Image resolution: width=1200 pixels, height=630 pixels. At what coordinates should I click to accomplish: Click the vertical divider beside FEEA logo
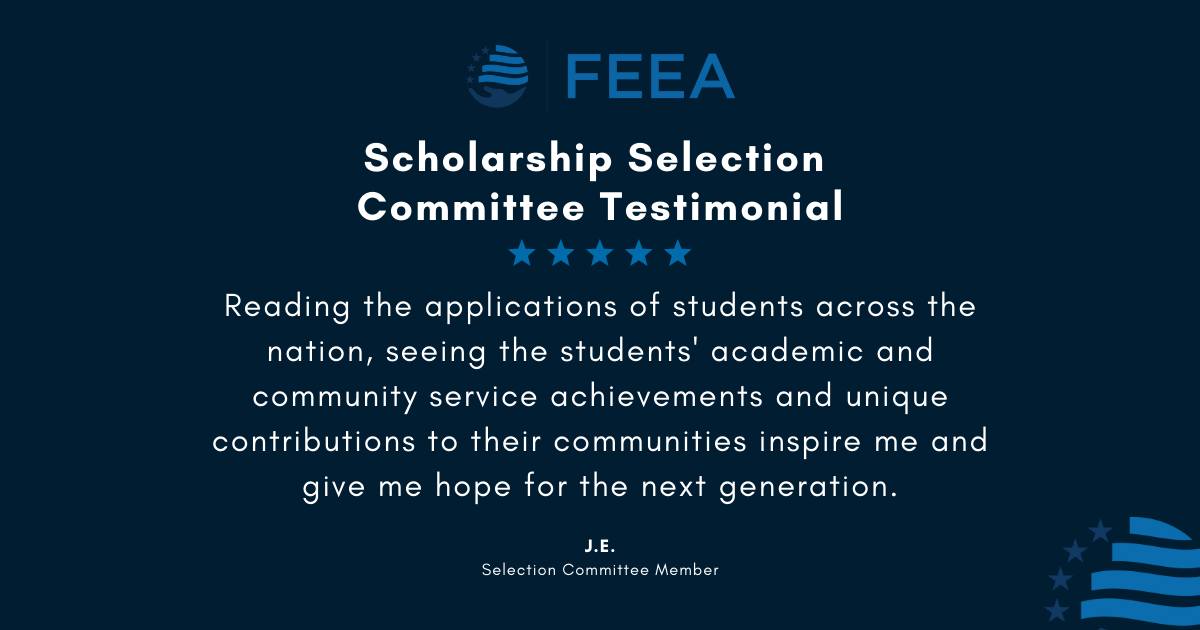[547, 75]
